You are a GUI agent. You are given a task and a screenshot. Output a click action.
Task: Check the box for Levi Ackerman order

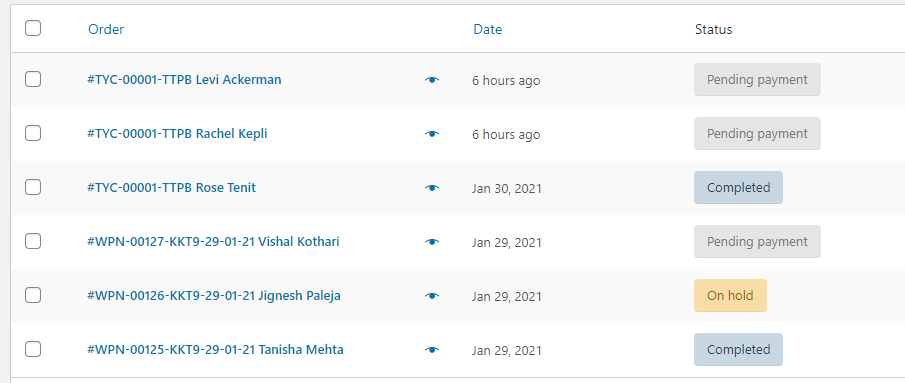[33, 79]
